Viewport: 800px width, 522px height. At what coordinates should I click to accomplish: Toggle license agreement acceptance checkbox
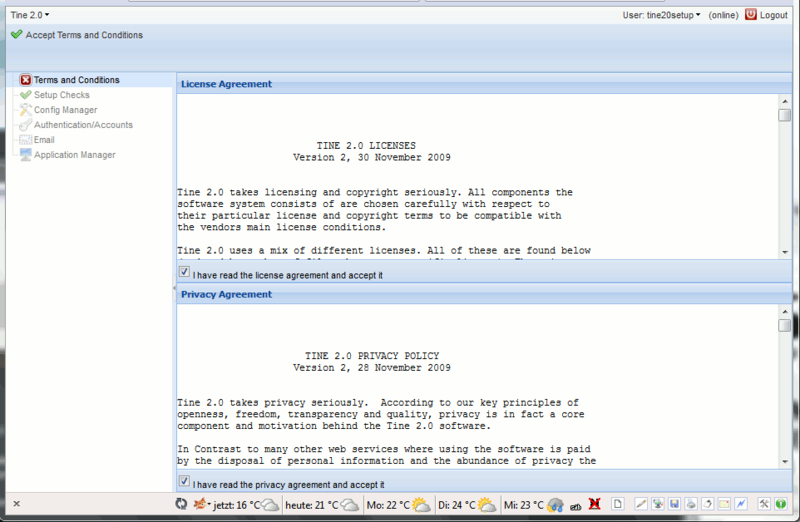tap(184, 272)
